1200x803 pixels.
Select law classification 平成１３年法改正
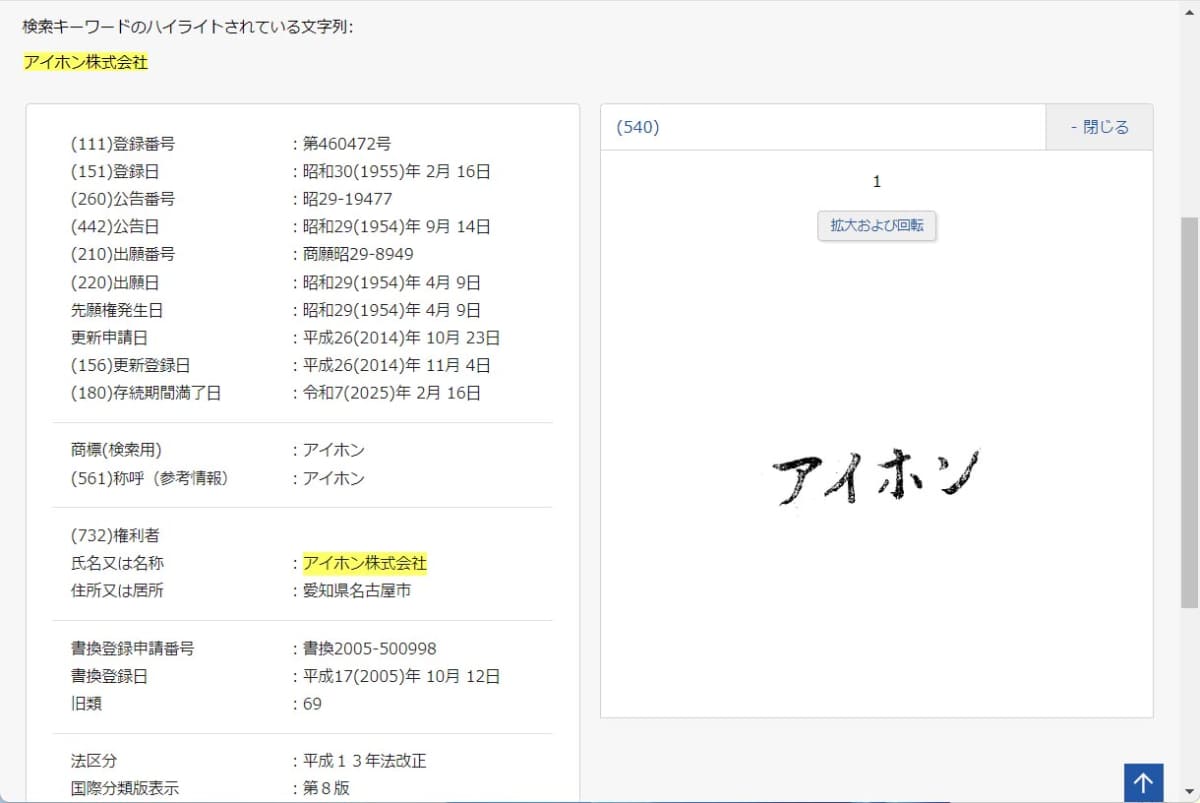[365, 761]
